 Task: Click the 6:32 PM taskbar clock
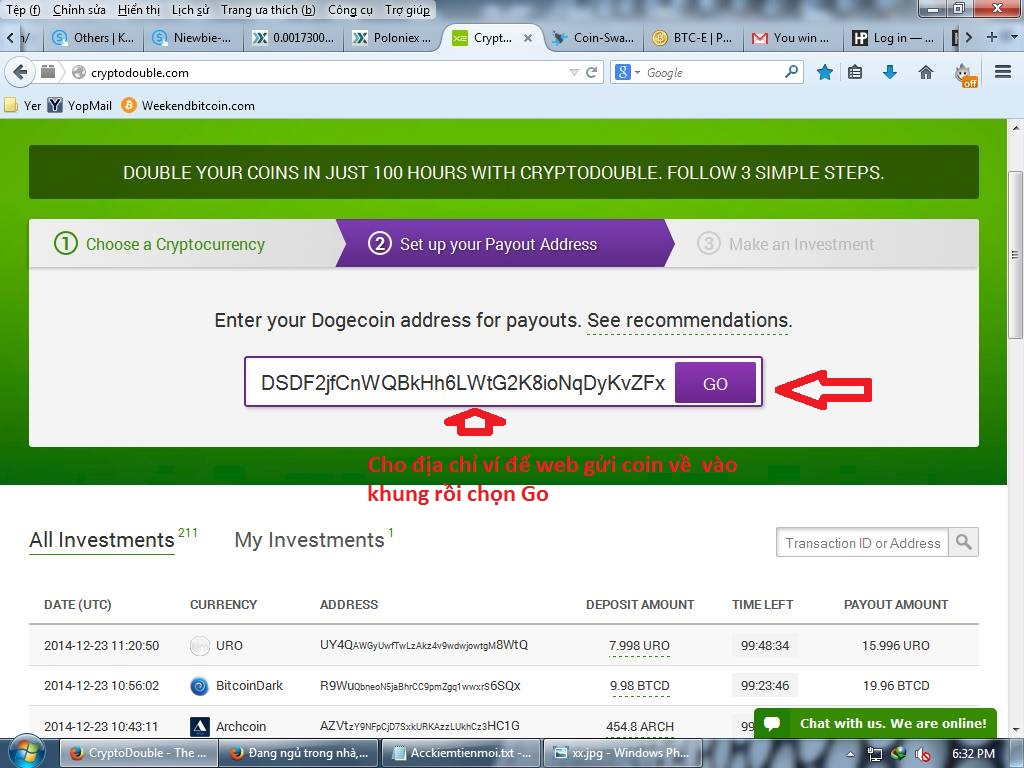click(973, 754)
